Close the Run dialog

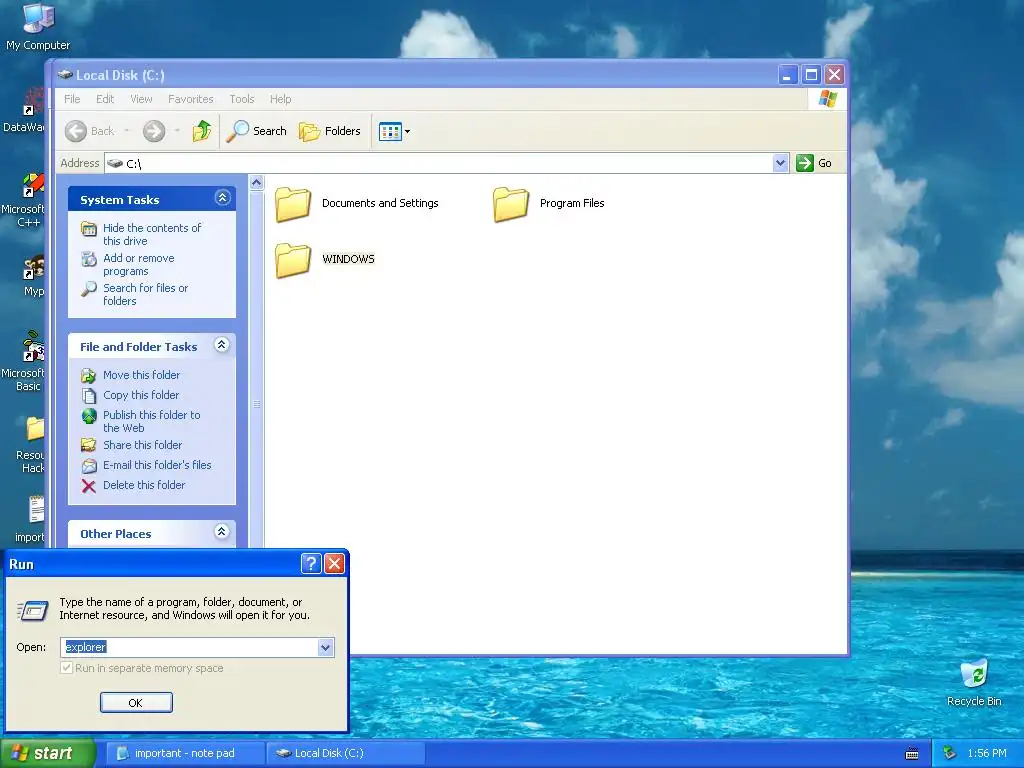point(334,564)
